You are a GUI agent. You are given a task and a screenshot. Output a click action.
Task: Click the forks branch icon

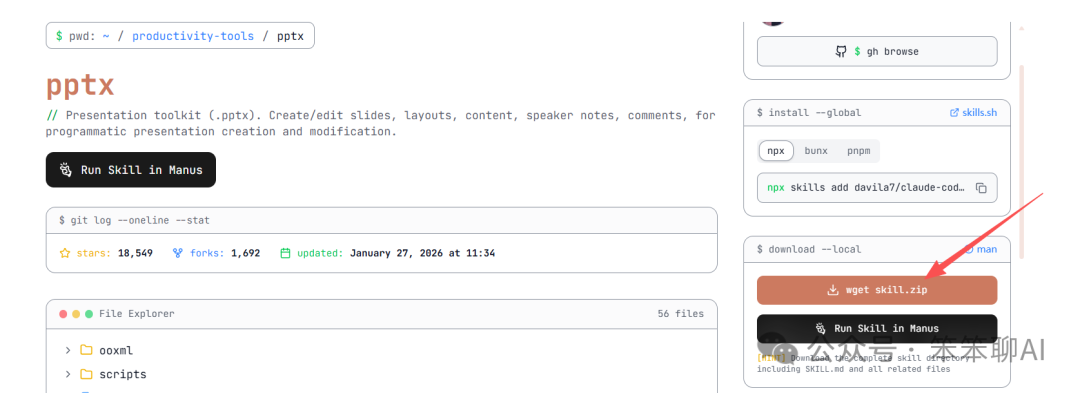pos(178,253)
